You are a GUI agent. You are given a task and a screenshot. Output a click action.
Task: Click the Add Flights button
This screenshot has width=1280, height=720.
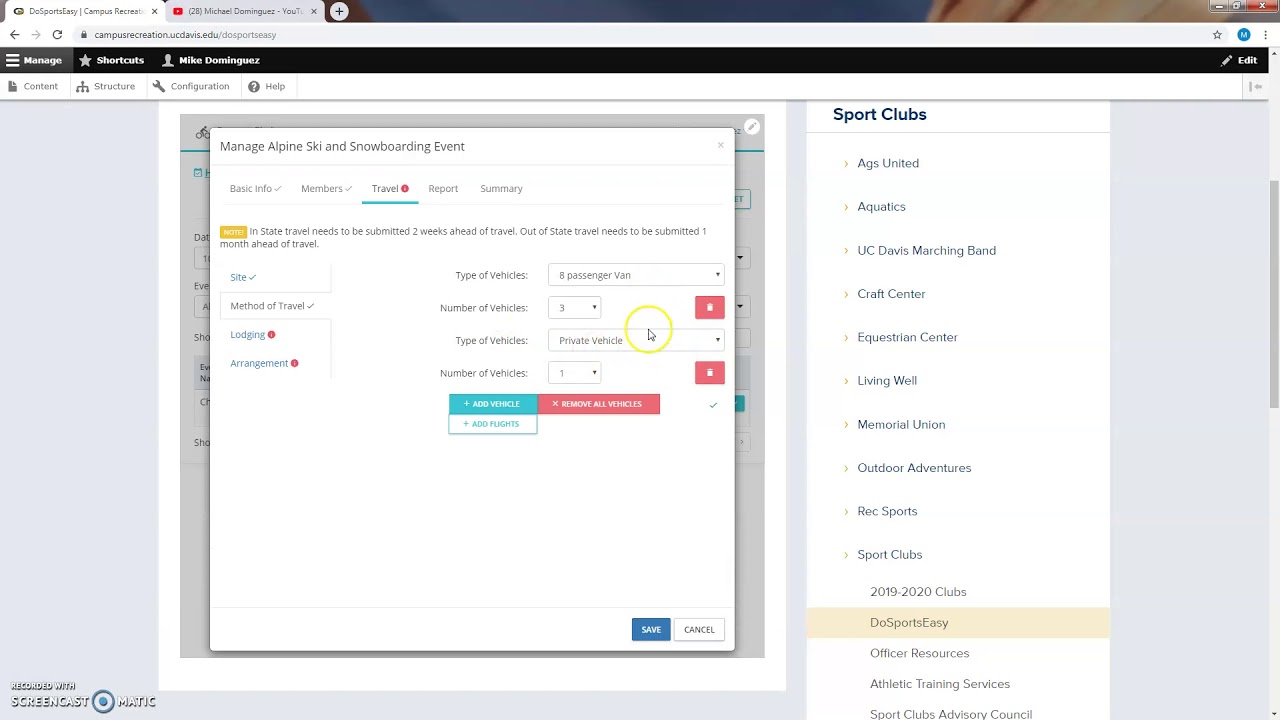[x=493, y=424]
